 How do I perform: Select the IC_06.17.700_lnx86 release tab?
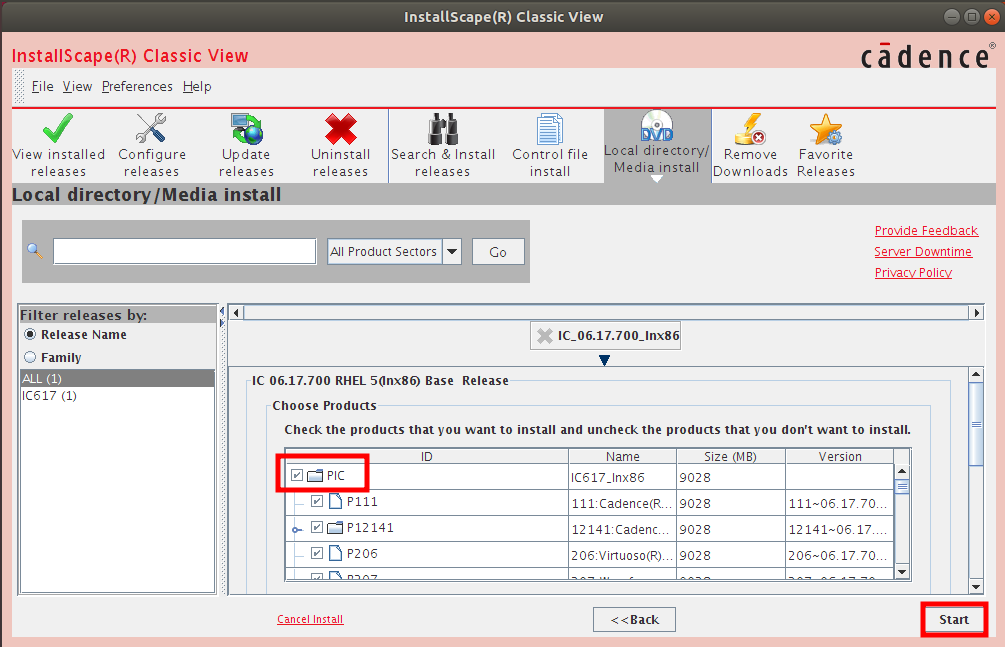[x=606, y=335]
